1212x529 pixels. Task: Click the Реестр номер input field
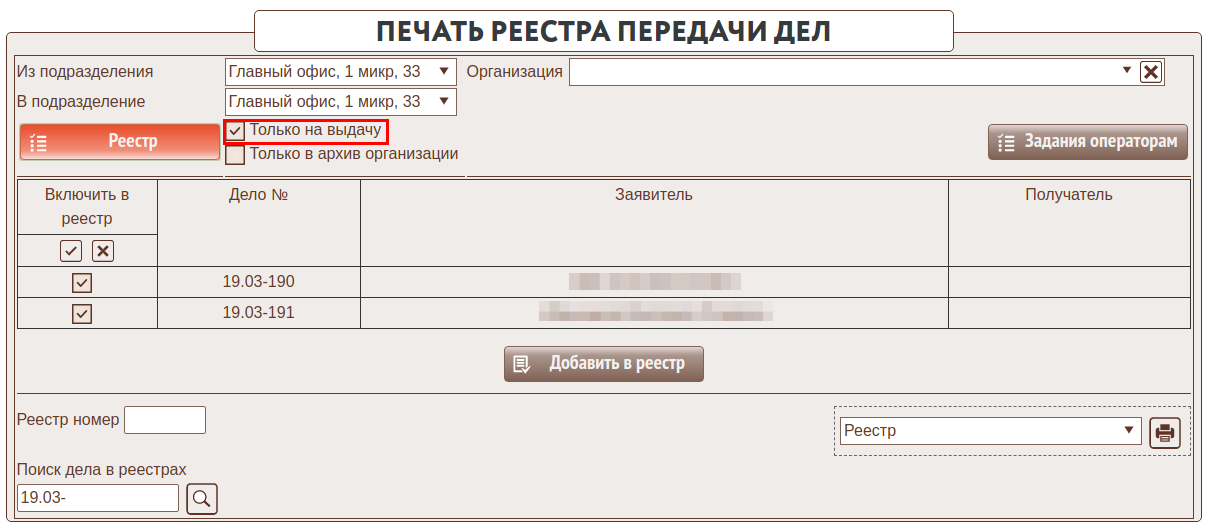pos(164,420)
